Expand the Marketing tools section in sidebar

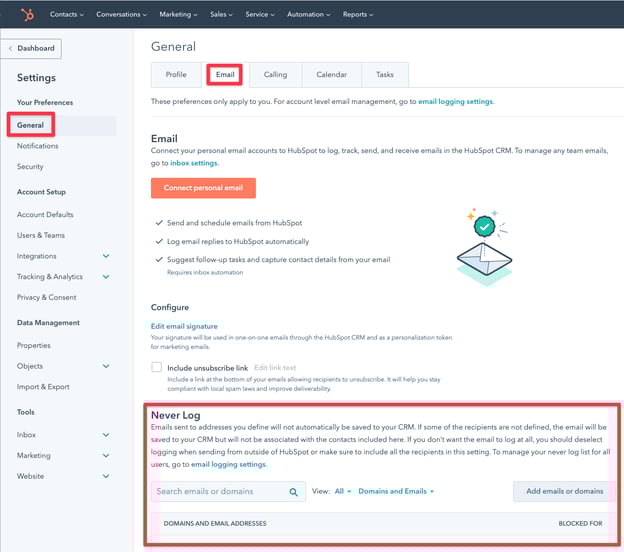pos(106,456)
